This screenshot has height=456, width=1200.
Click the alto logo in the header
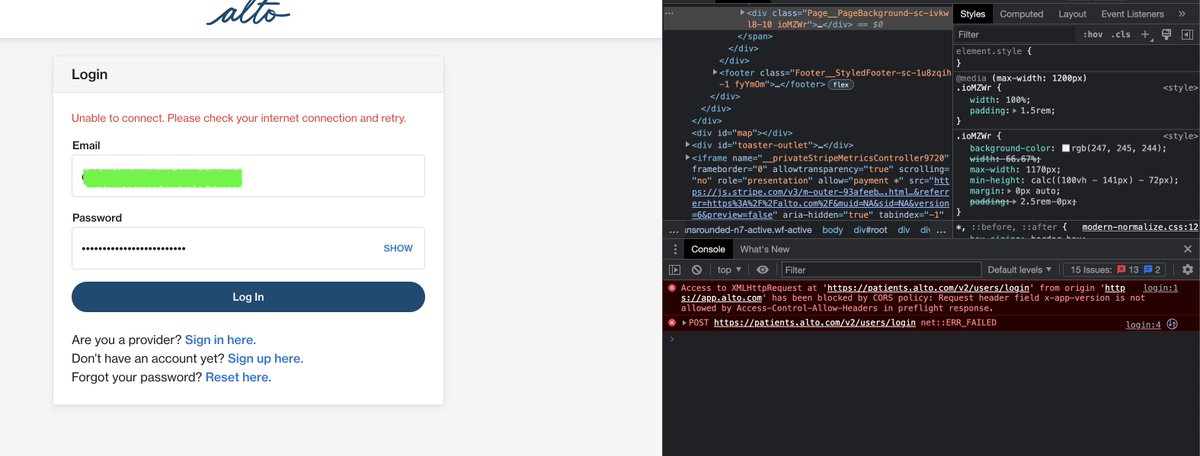point(249,12)
